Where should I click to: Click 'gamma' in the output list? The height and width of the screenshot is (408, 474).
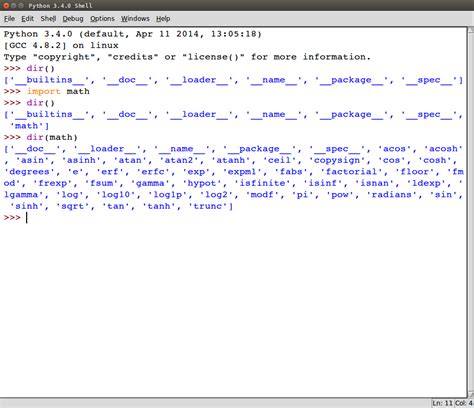click(150, 183)
